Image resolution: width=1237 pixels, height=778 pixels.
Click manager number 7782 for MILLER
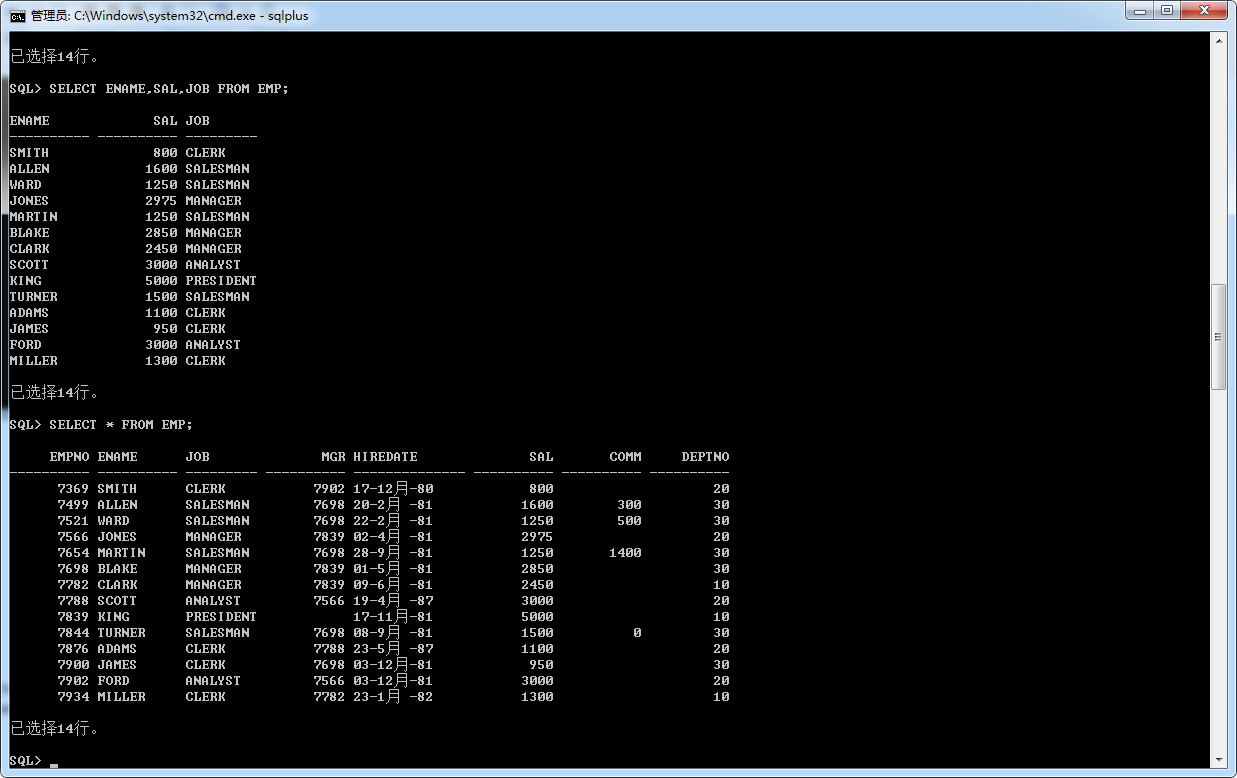click(x=329, y=697)
